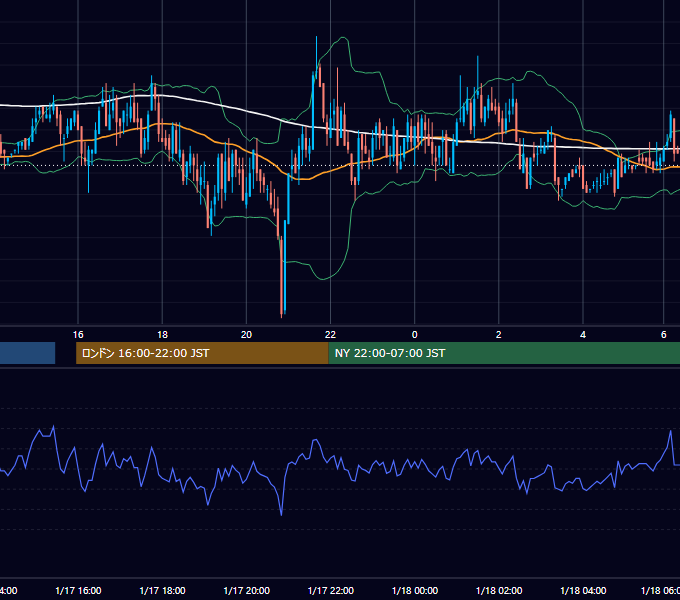Click the 1/17 22:00 label on indicator axis
680x600 pixels.
coord(331,590)
